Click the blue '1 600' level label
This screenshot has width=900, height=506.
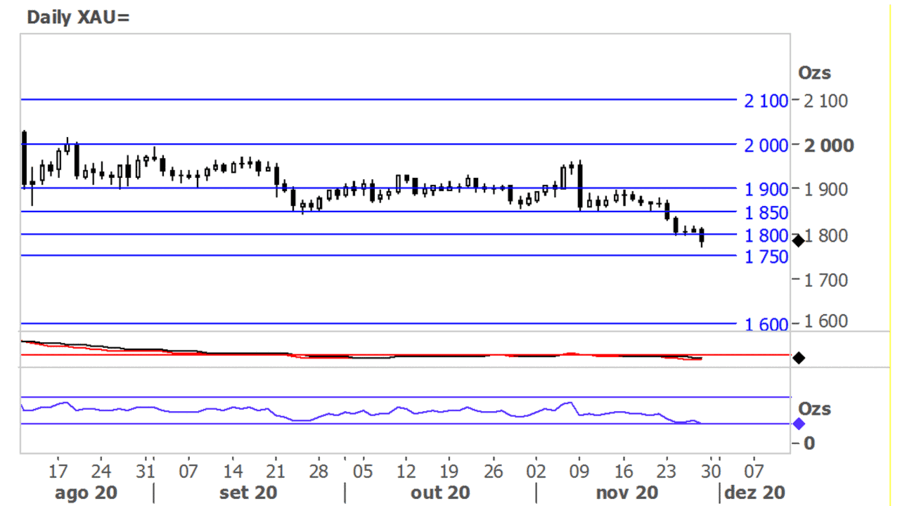[x=766, y=325]
